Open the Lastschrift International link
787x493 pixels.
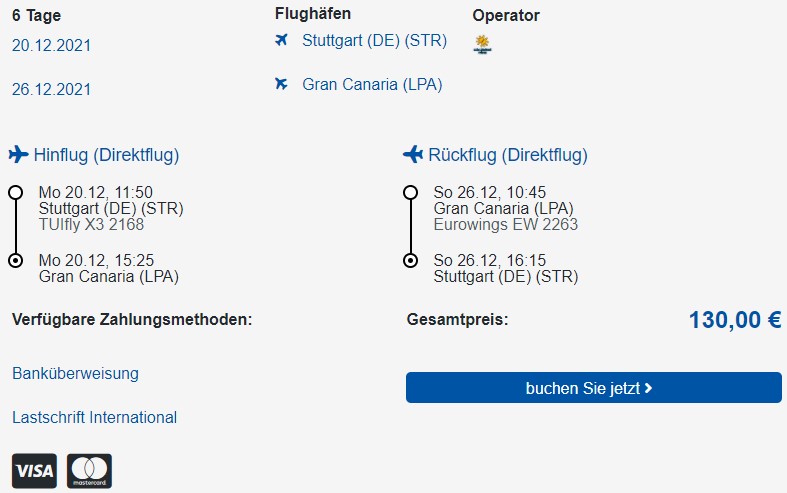[94, 417]
